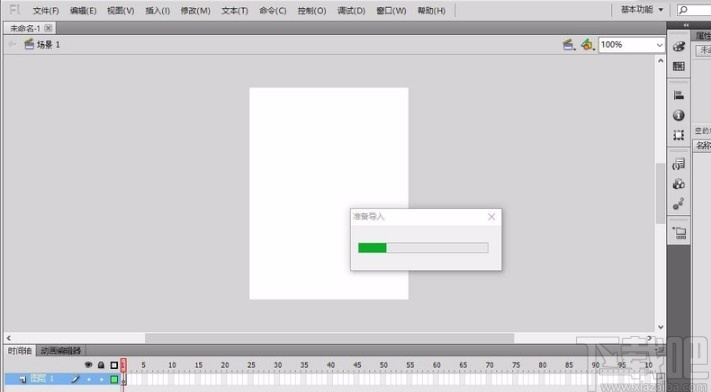
Task: Open the 窗口(W) menu
Action: (391, 10)
